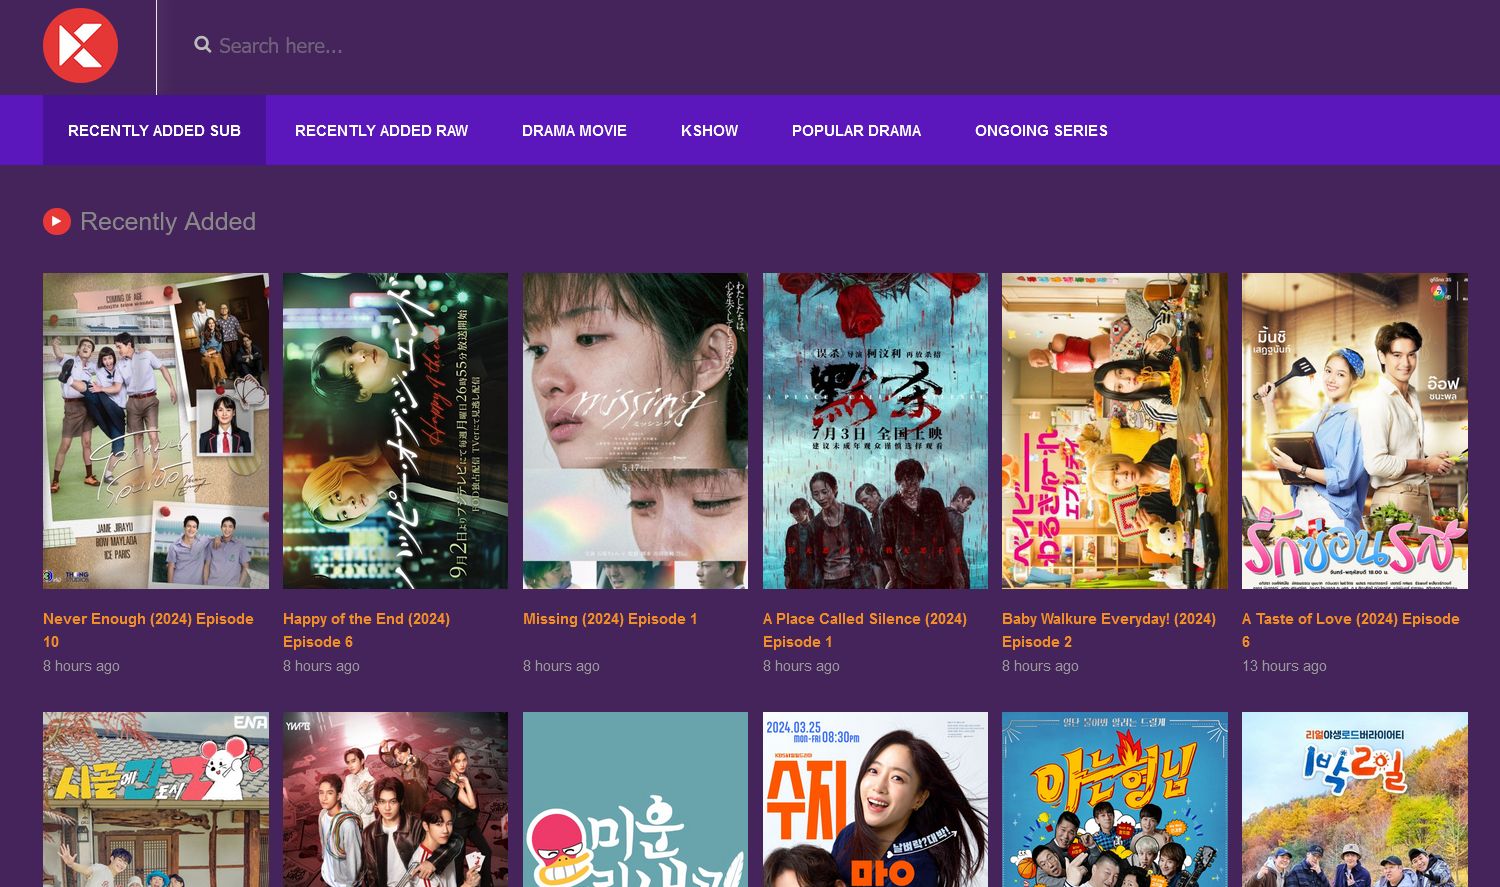Click the 2024.03.25 drama poster
1500x887 pixels.
click(x=875, y=799)
